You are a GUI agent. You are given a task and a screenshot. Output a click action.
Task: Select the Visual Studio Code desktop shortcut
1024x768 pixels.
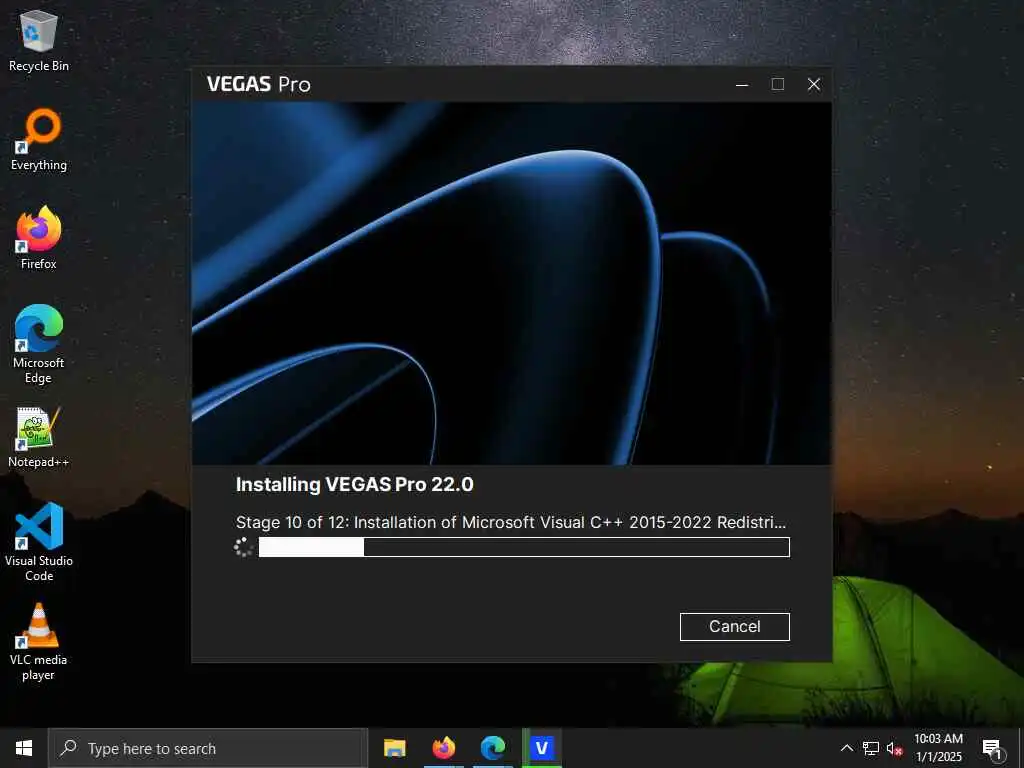pyautogui.click(x=39, y=542)
